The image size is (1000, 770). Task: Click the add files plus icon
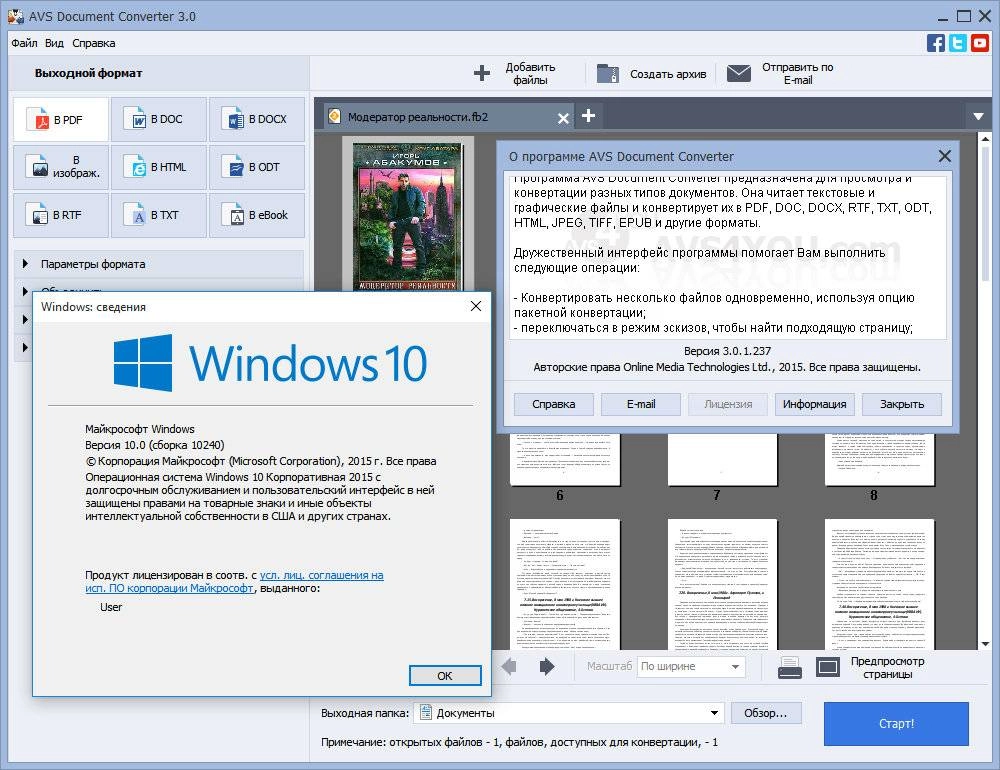click(x=482, y=73)
